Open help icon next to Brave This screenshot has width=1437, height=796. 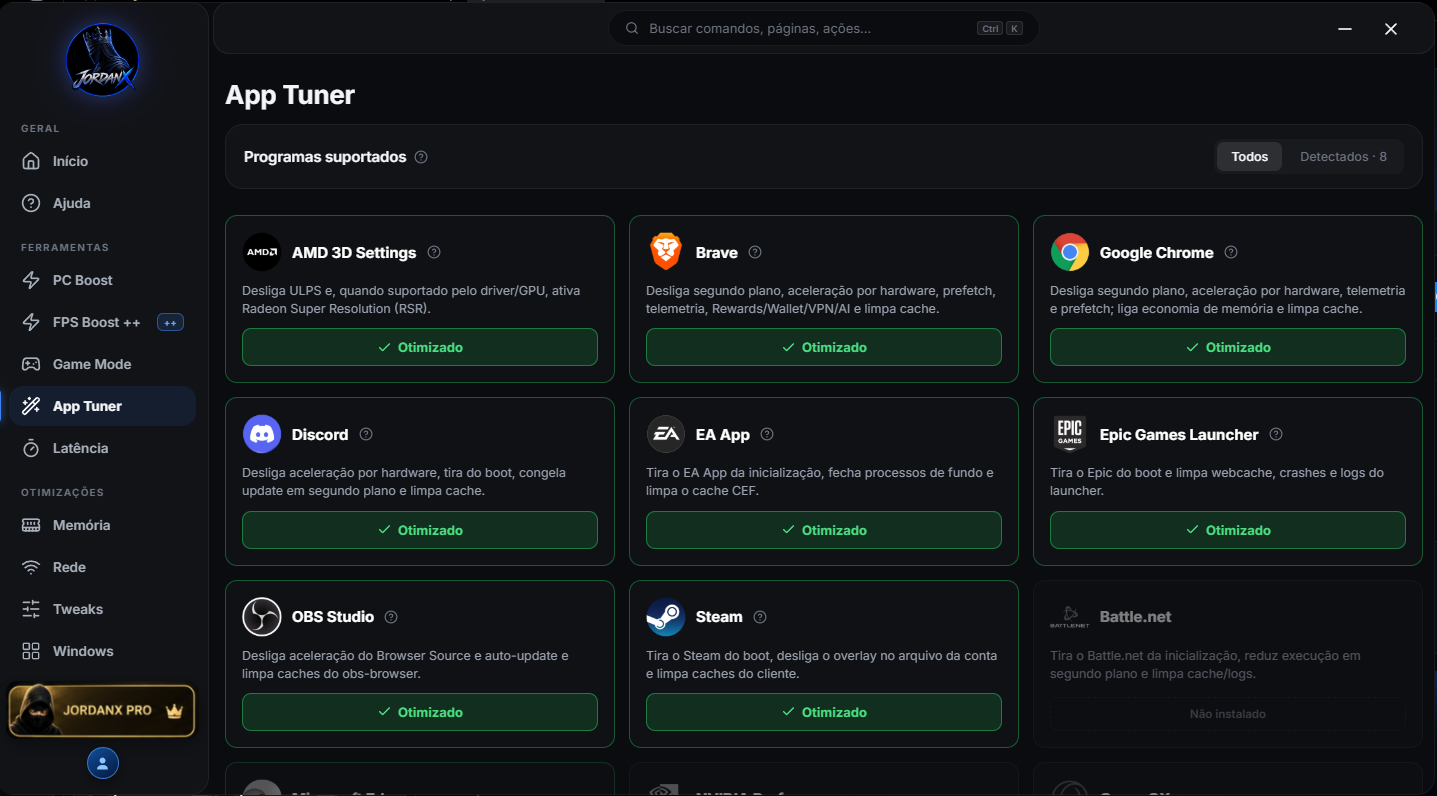[x=755, y=252]
